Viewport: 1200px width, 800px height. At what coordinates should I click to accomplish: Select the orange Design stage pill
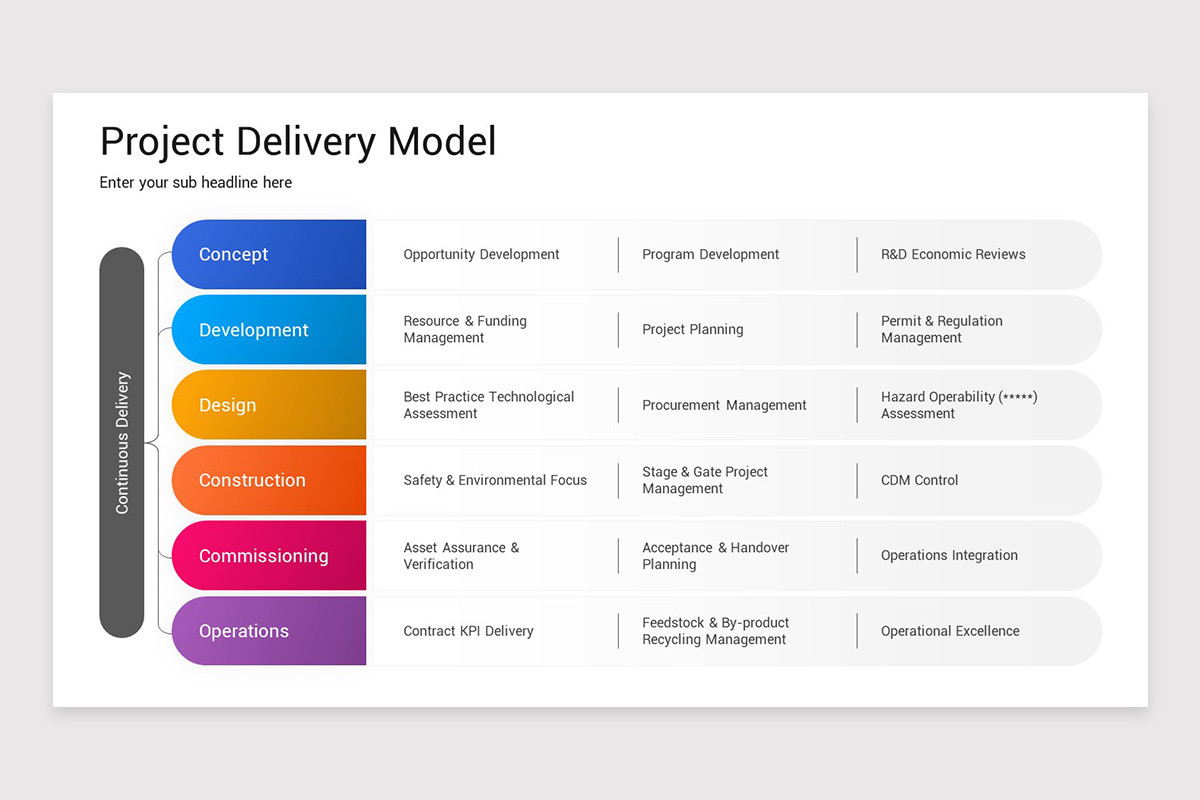point(268,404)
